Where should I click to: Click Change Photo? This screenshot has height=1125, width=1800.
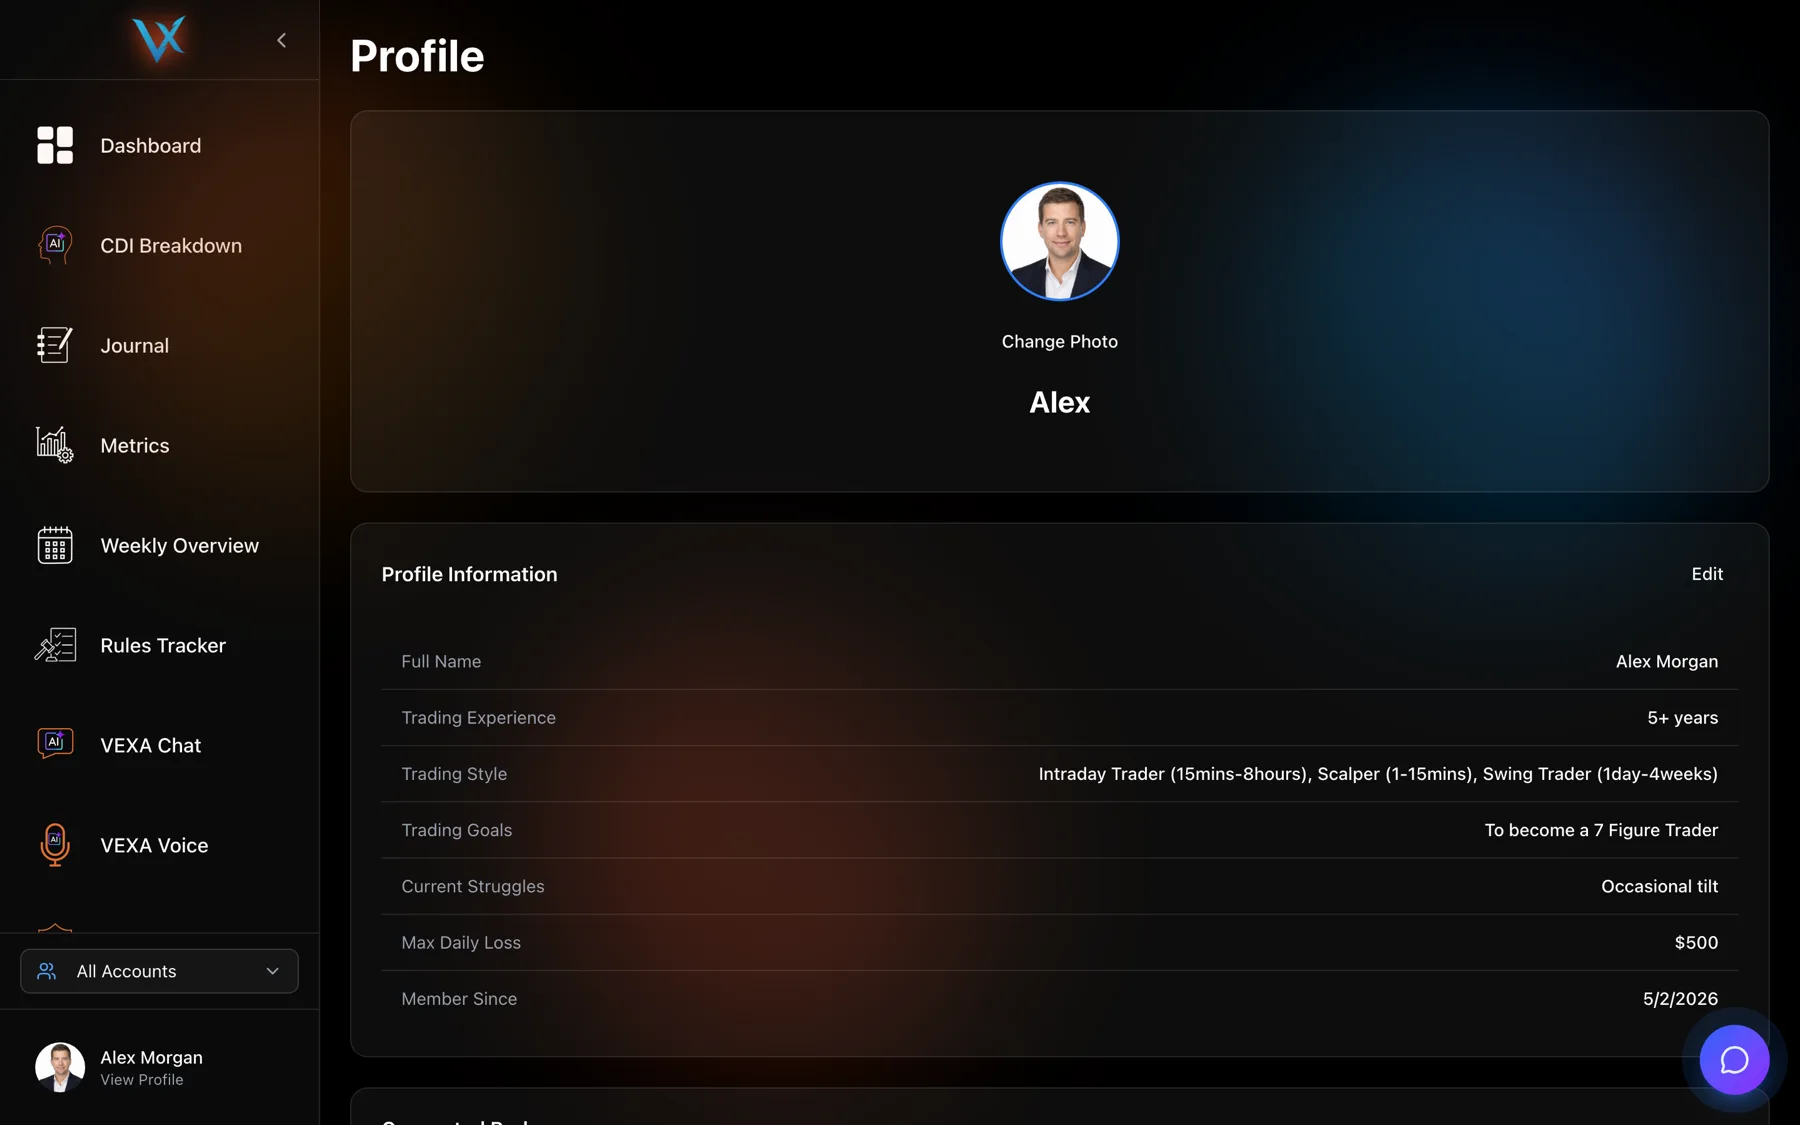pyautogui.click(x=1060, y=342)
